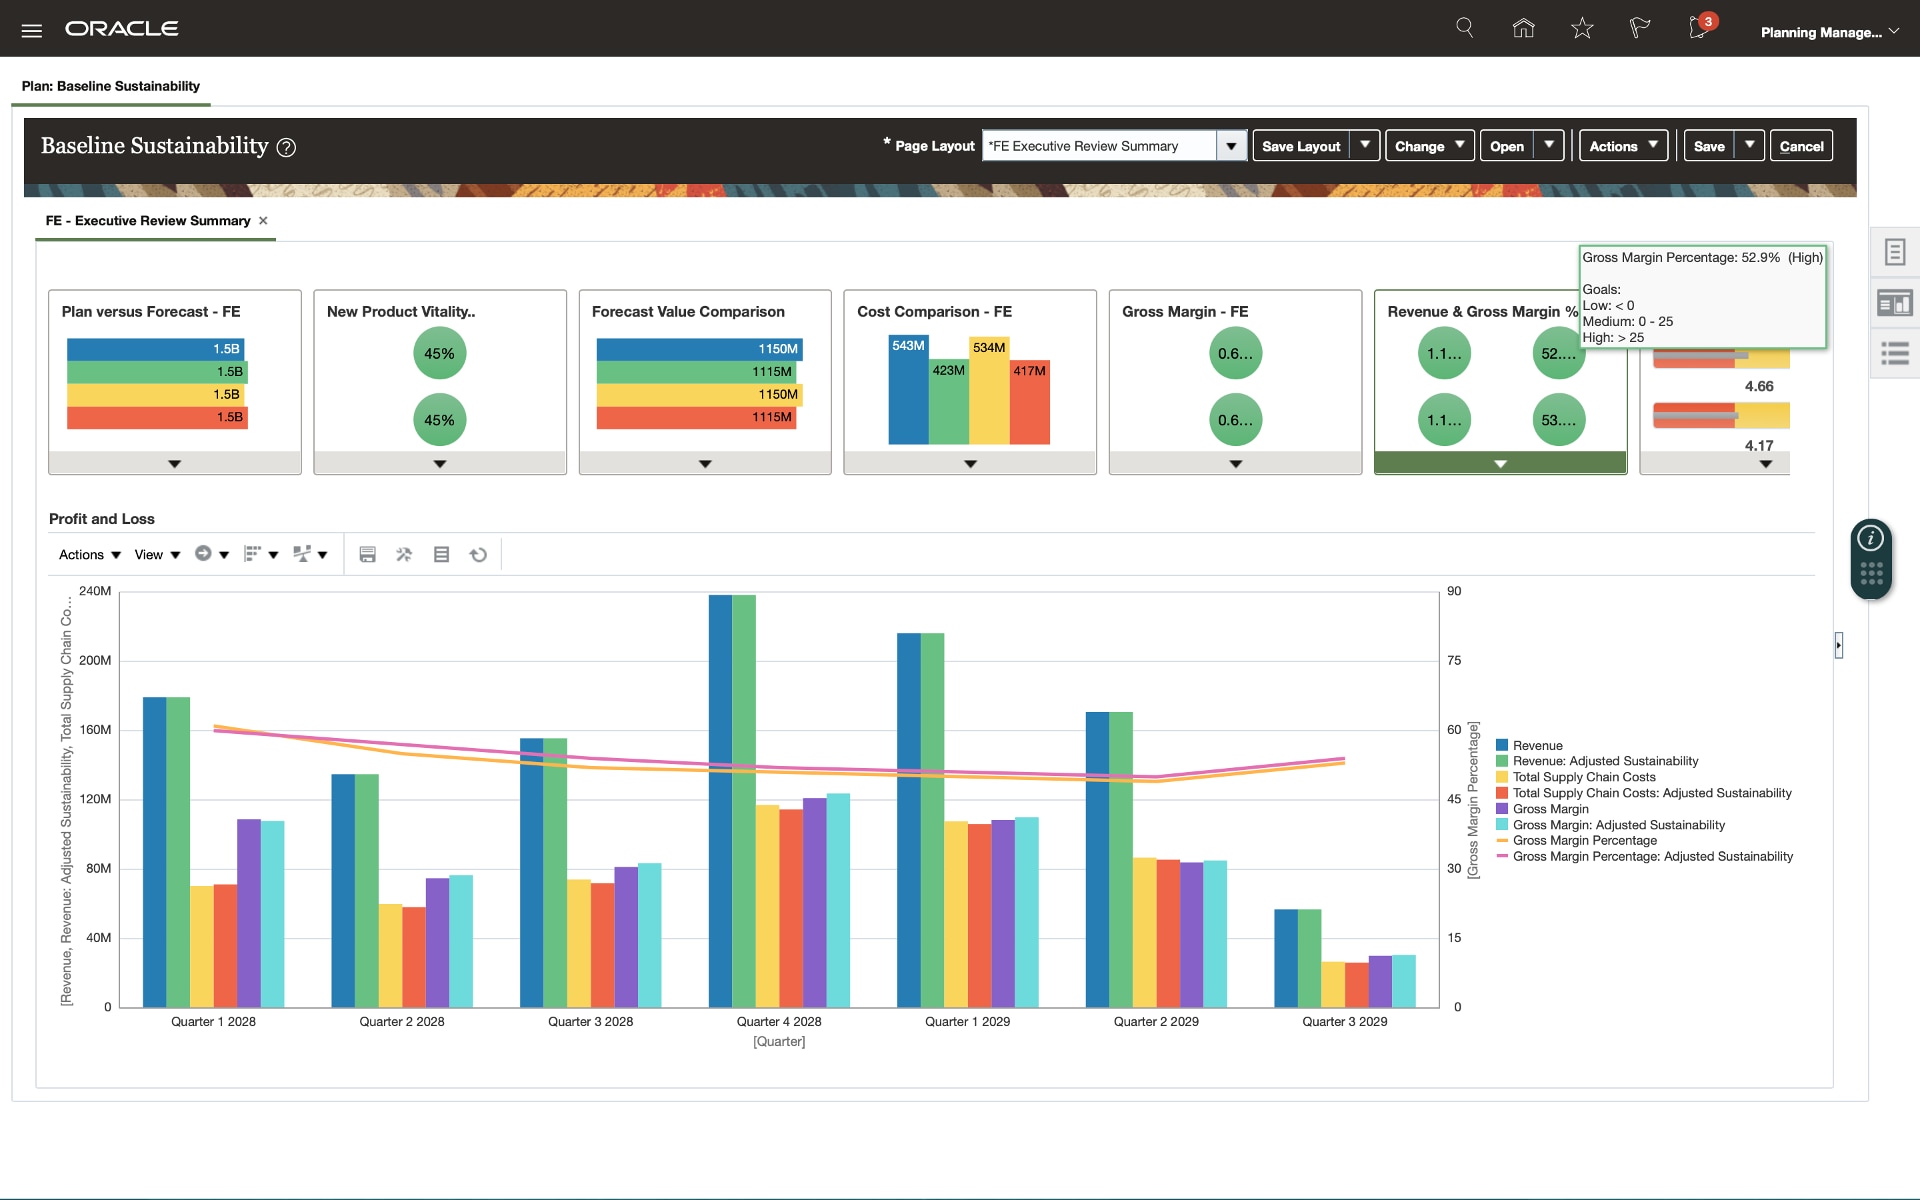Expand the Plan versus Forecast - FE tile

[175, 464]
